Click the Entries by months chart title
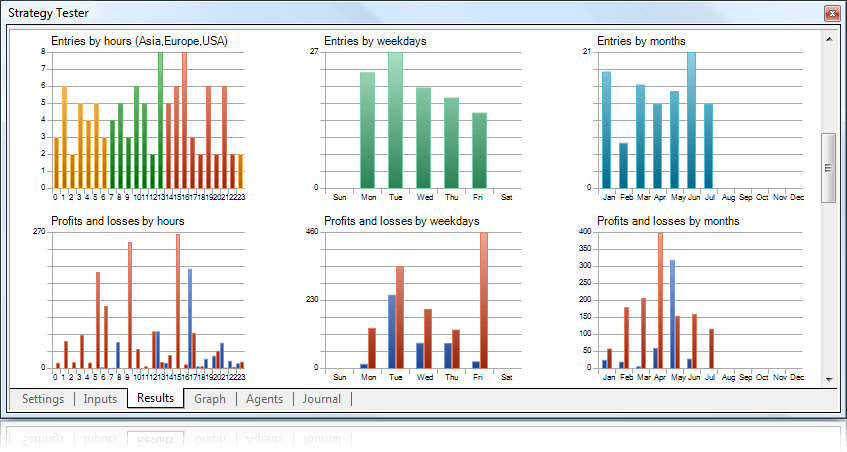 (x=641, y=41)
